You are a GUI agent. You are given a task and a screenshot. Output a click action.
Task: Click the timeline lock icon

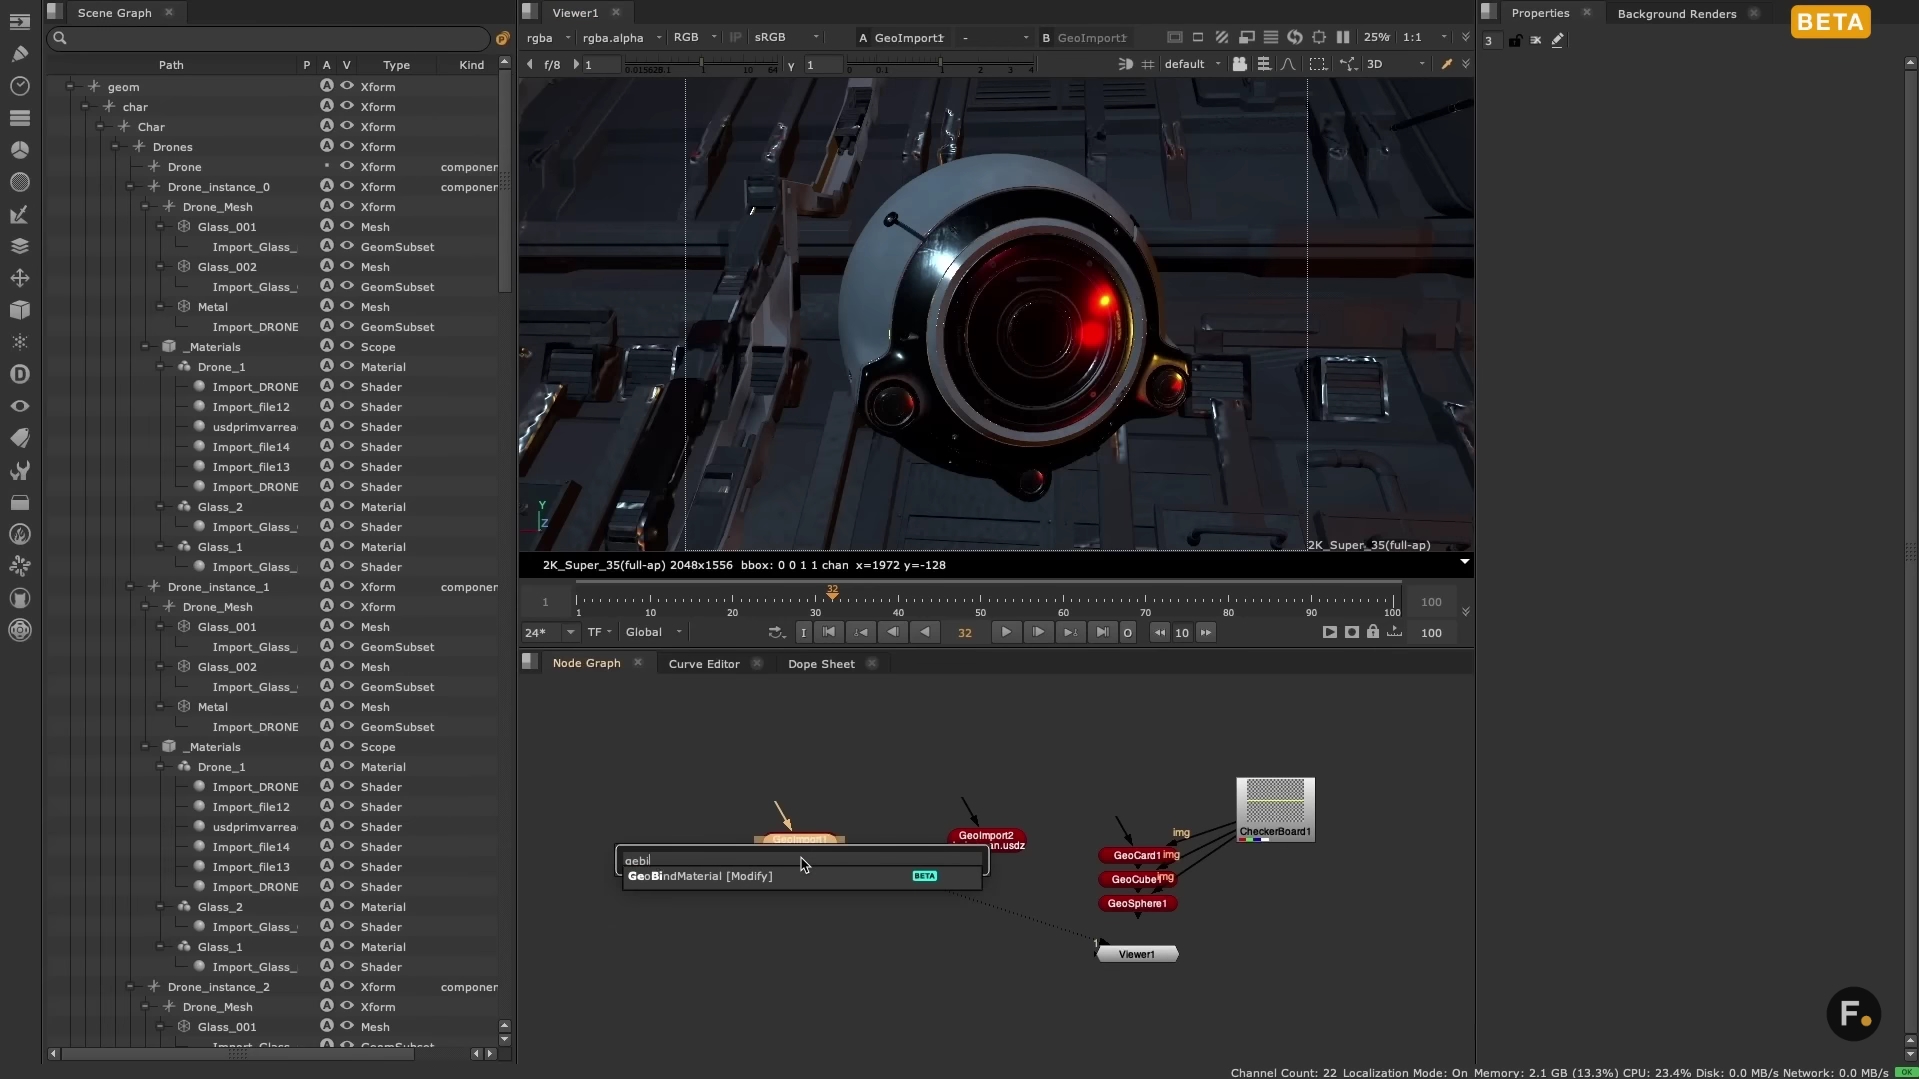point(1373,632)
